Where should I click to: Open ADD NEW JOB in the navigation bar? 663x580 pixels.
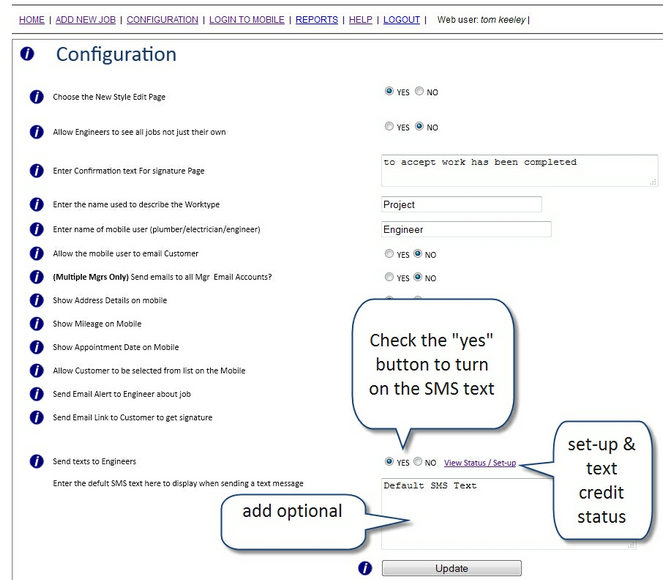[85, 20]
